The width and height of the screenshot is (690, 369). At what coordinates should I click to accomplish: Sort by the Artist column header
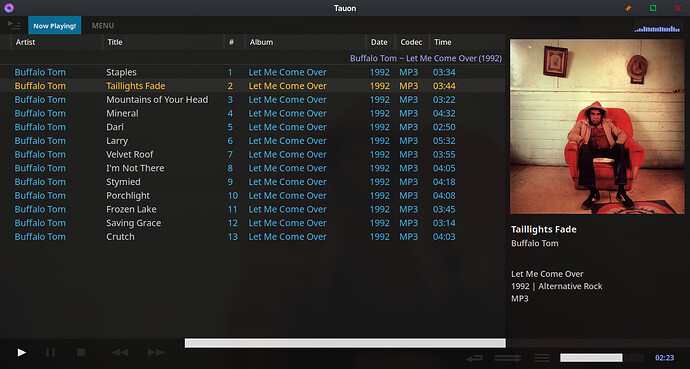26,42
